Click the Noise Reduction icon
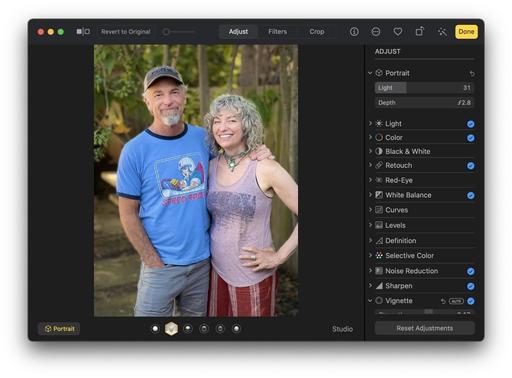 379,271
